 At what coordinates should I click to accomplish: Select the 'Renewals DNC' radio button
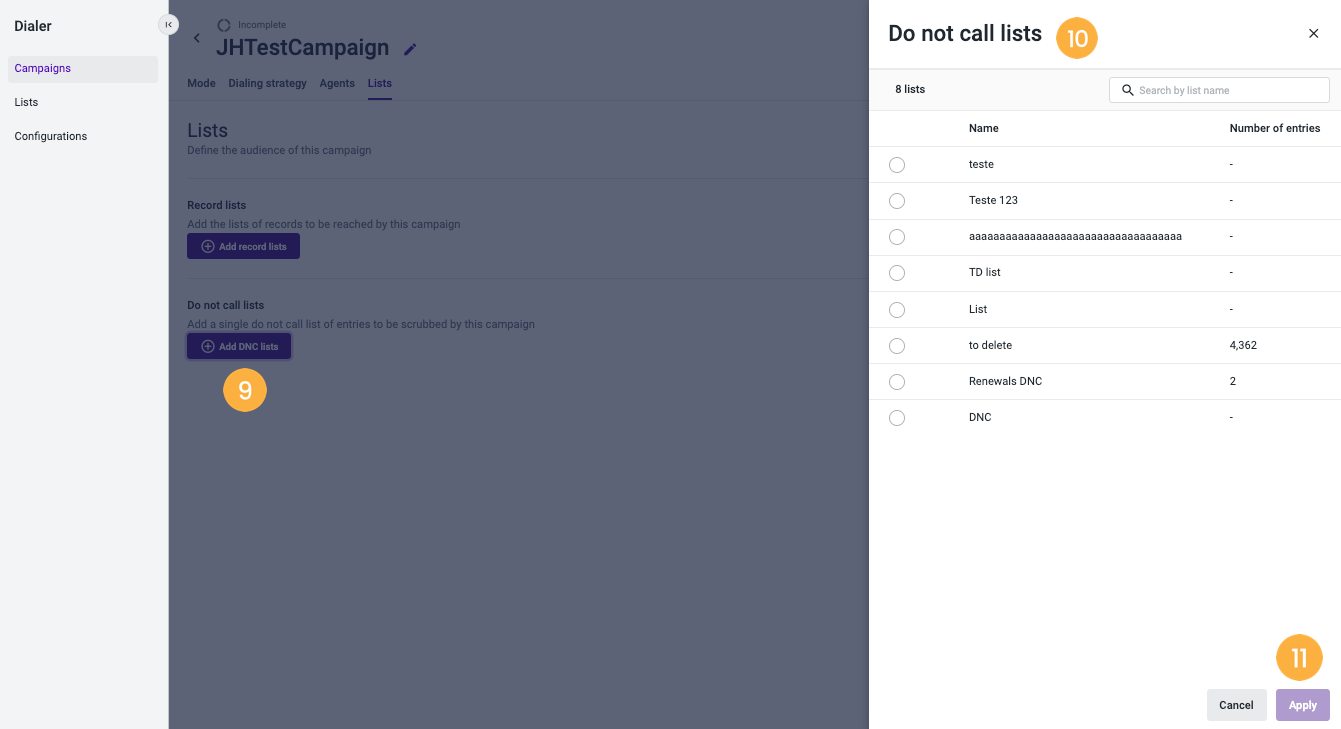coord(897,382)
